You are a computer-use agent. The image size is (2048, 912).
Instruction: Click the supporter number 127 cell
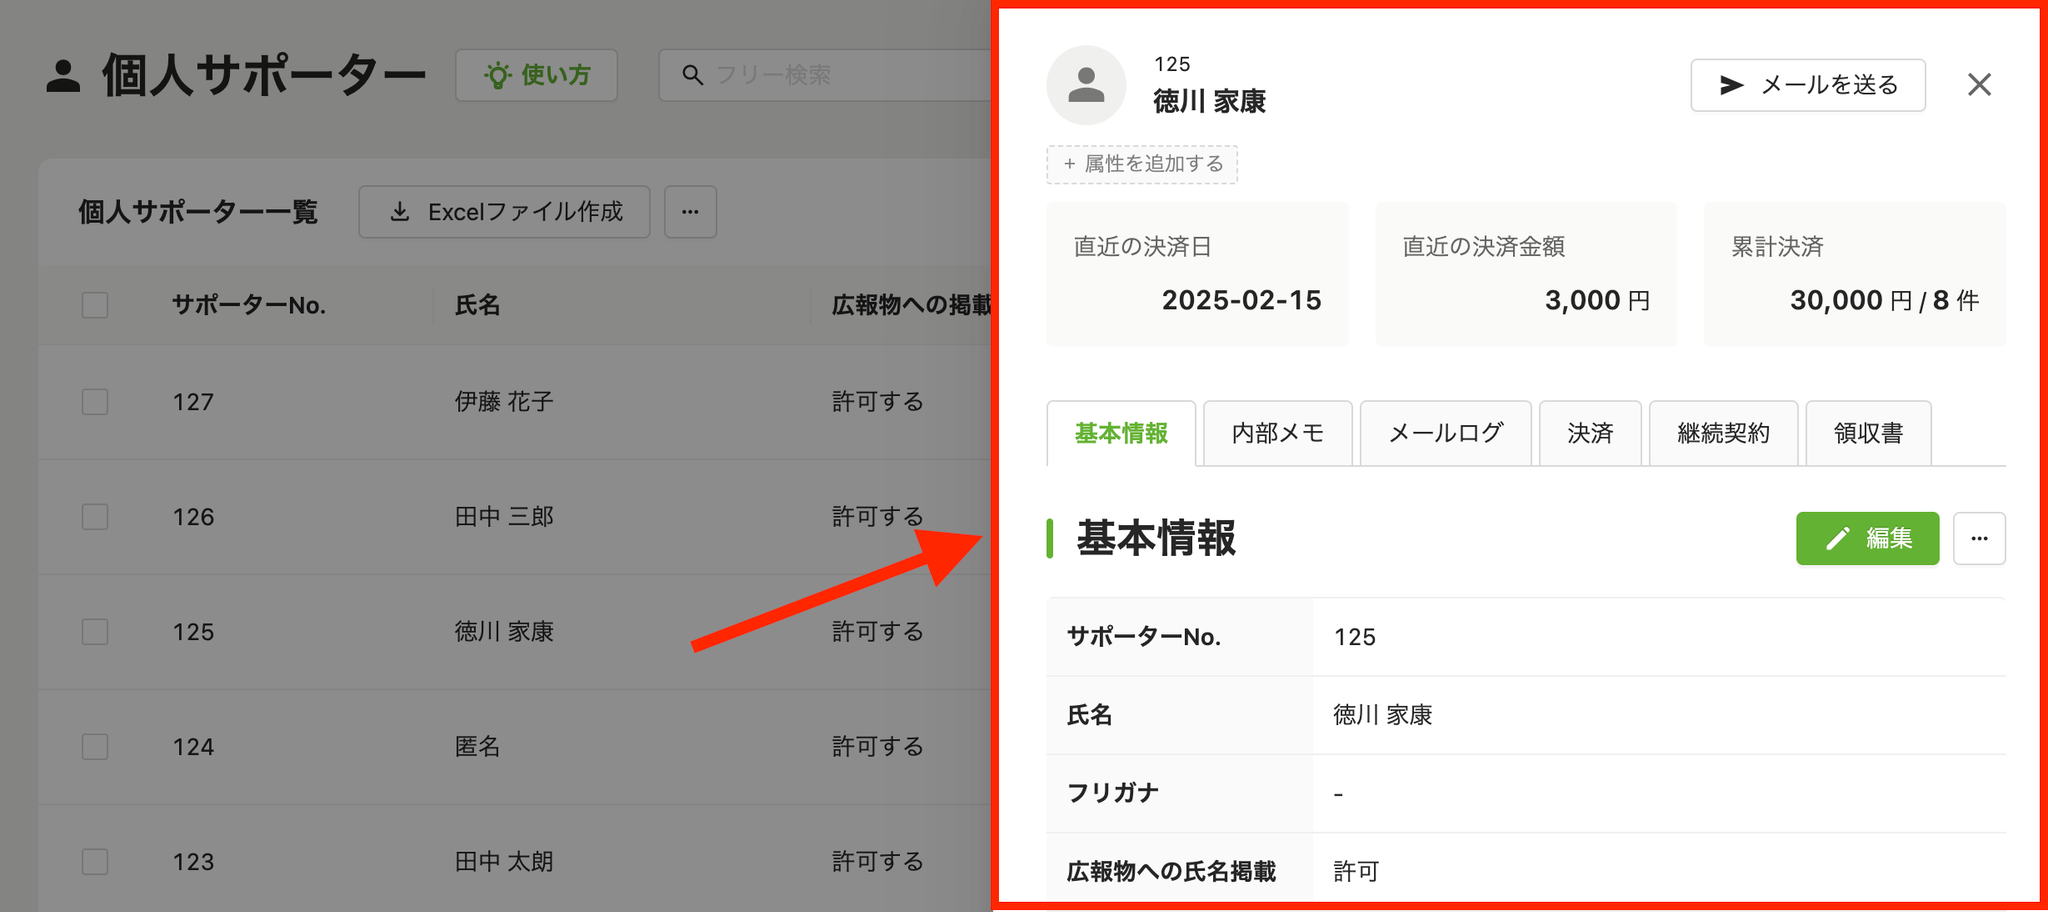(193, 402)
